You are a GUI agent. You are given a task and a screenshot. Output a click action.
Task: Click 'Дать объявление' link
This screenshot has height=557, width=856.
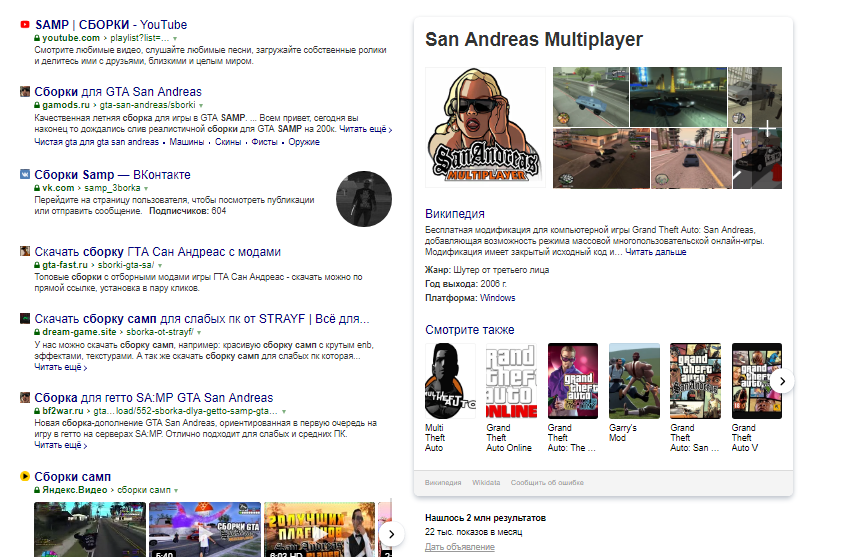pos(460,547)
